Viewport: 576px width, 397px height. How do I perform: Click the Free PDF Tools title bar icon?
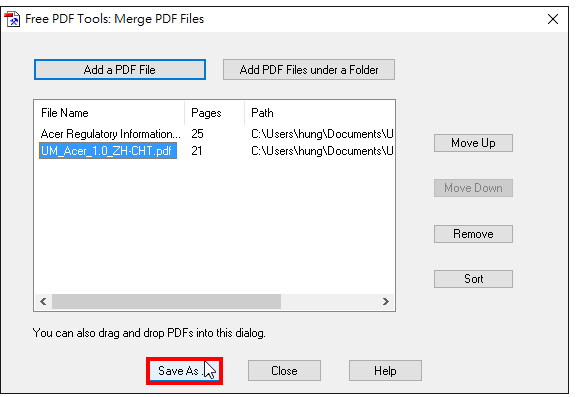point(12,19)
